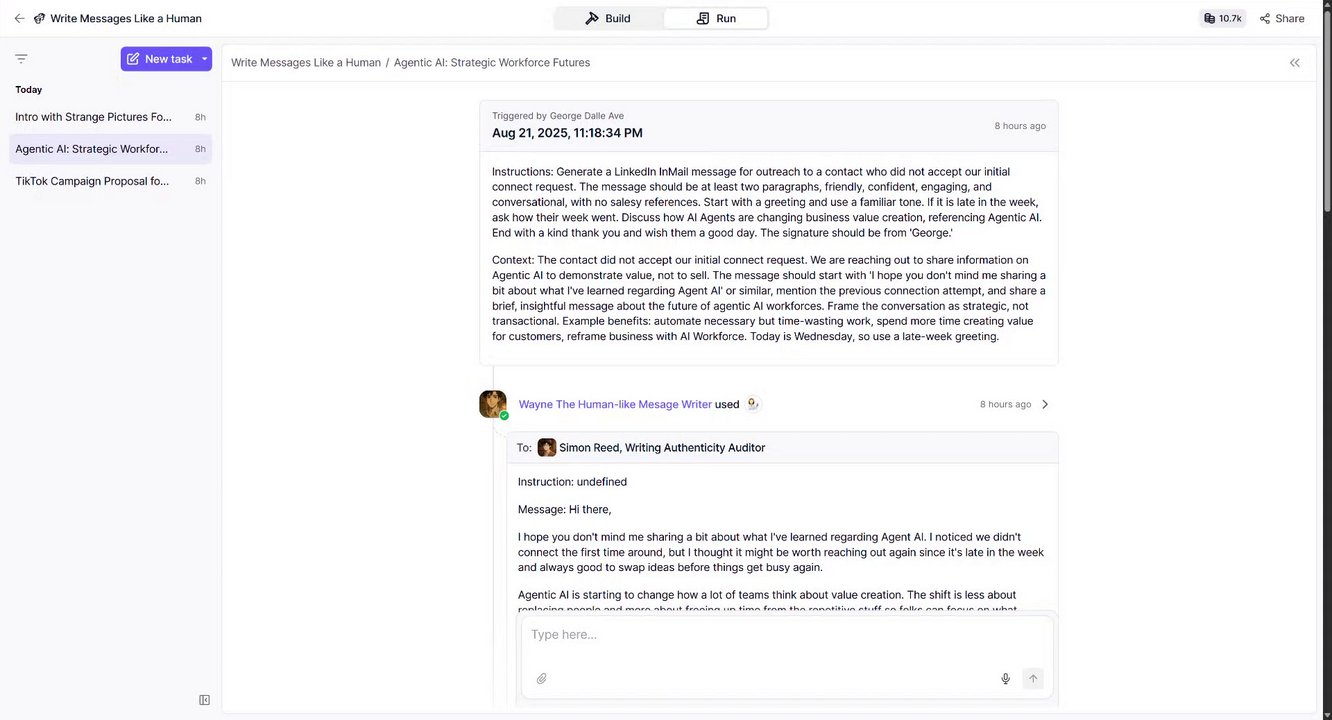Open the task filter icon

click(21, 59)
